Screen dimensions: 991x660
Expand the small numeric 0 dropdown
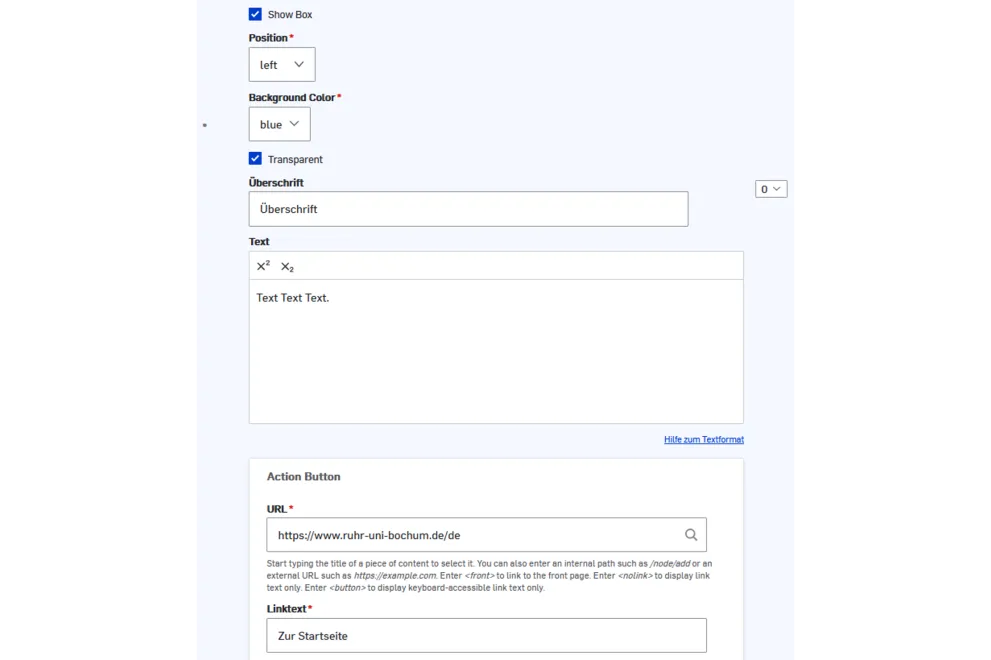click(x=771, y=188)
